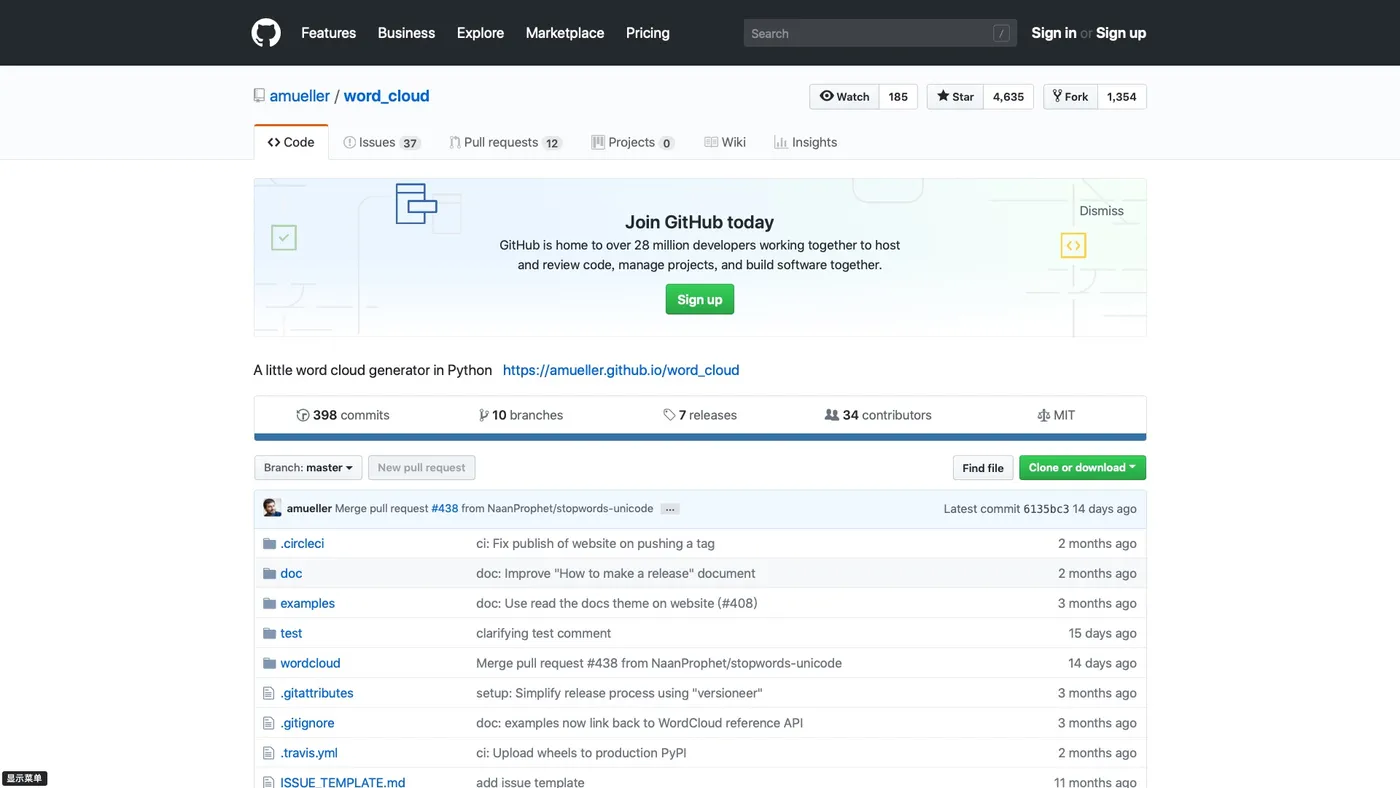This screenshot has width=1400, height=788.
Task: Click the 398 commits link
Action: pos(343,415)
